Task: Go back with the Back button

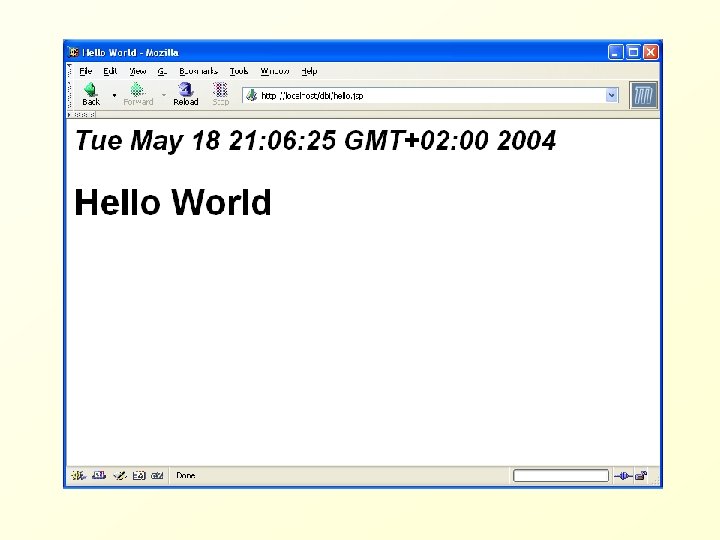Action: click(90, 94)
